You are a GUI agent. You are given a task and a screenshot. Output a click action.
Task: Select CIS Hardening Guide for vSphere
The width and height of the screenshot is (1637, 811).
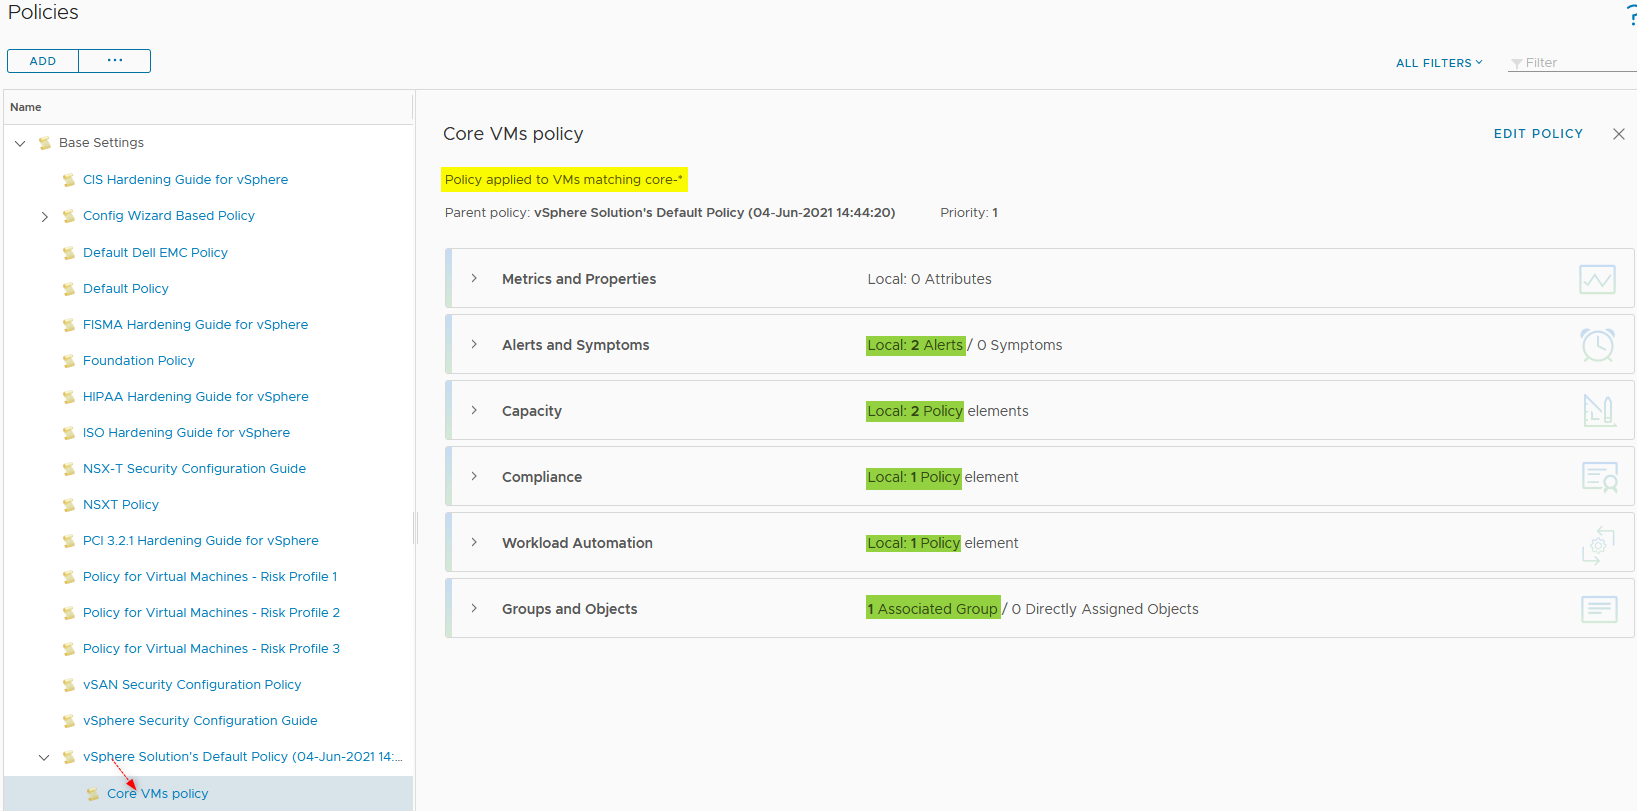pos(185,179)
